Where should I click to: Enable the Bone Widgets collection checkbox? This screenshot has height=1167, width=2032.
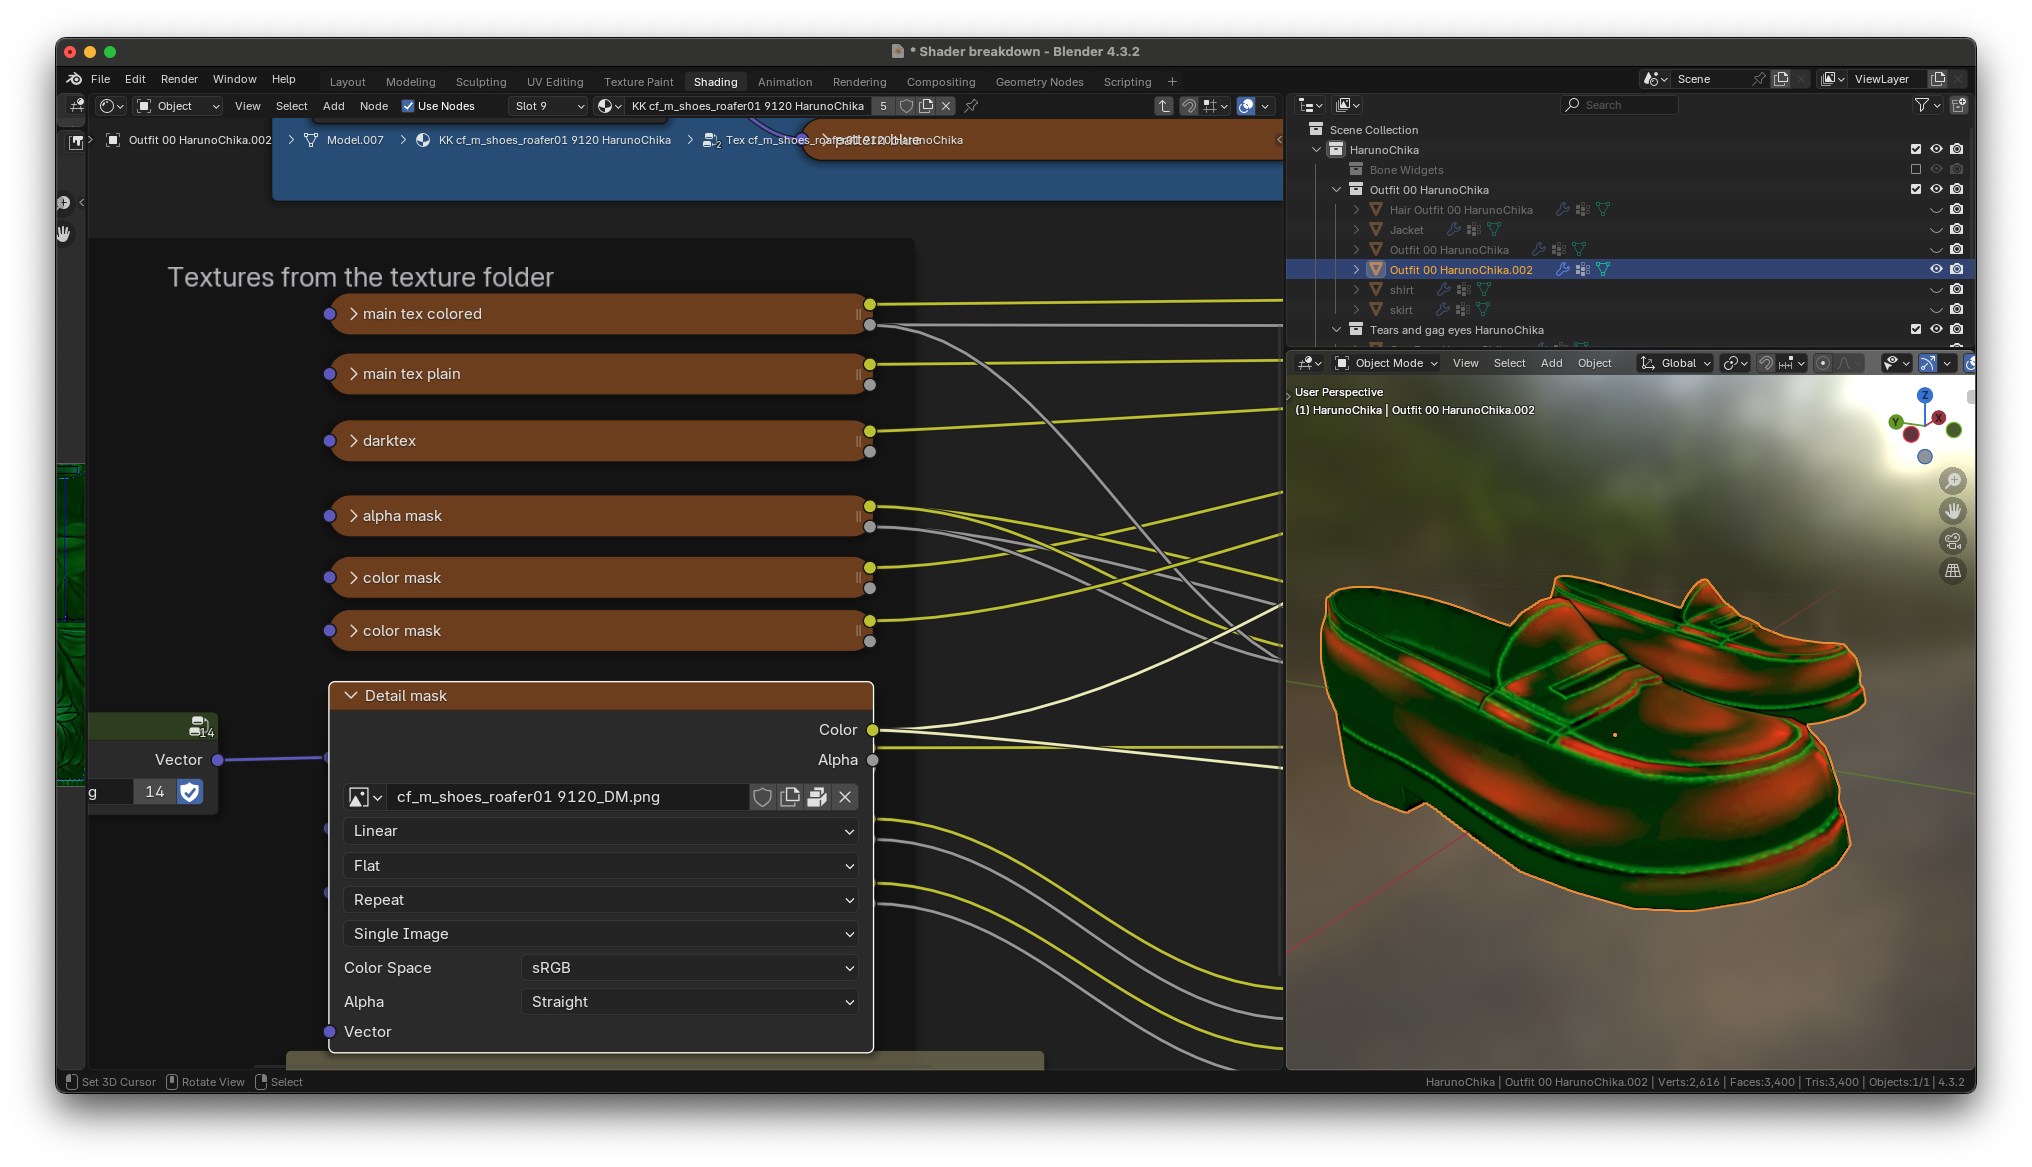[1916, 170]
